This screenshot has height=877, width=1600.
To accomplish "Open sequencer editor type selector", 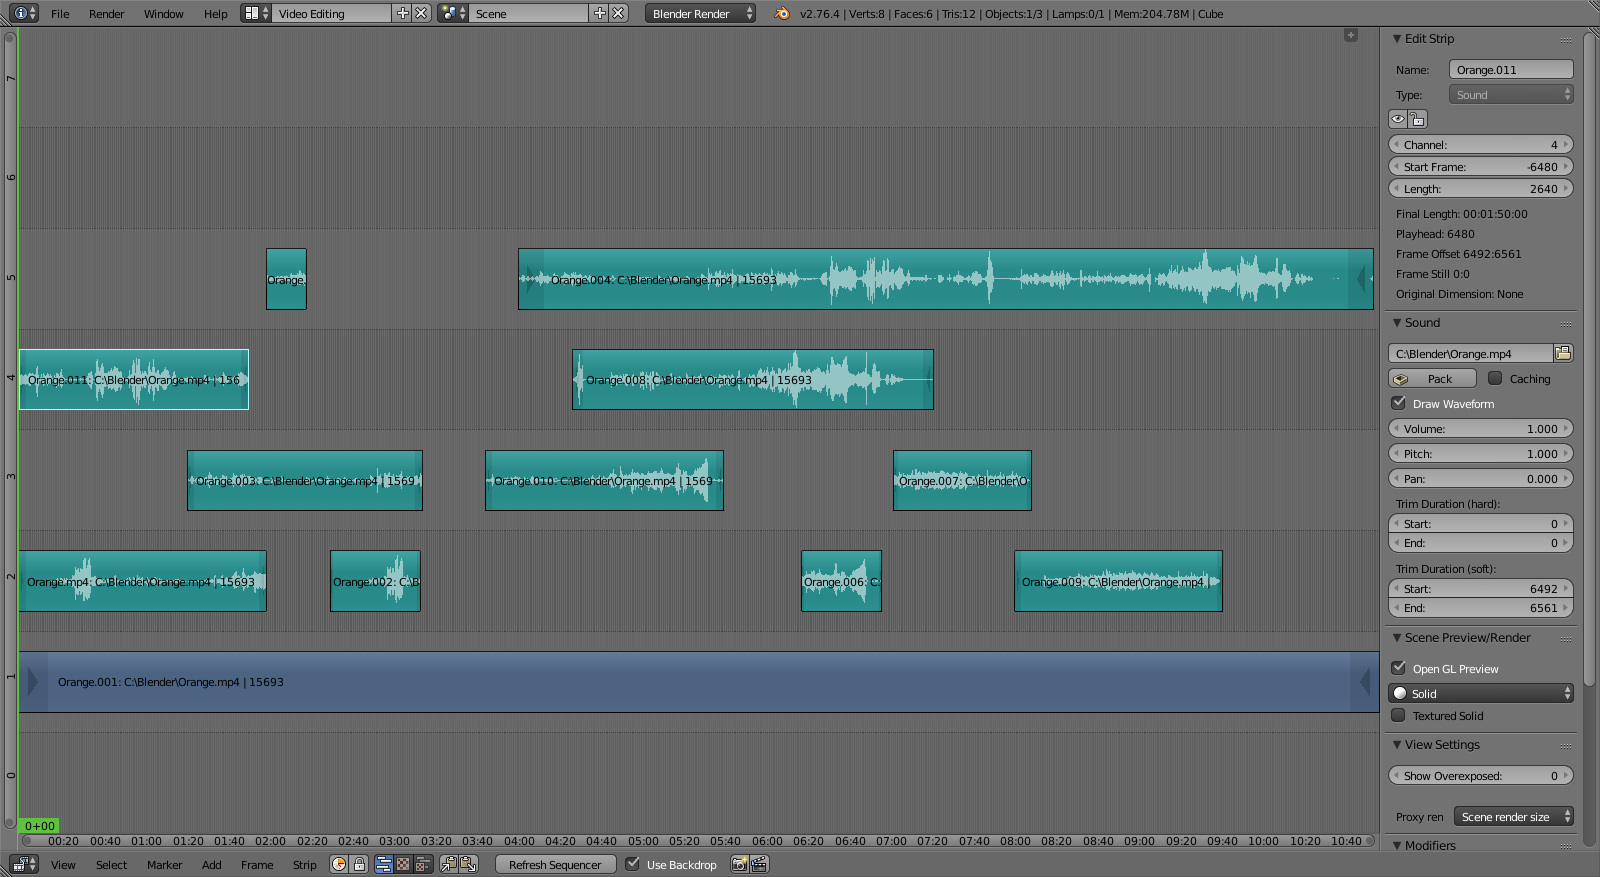I will (x=24, y=864).
